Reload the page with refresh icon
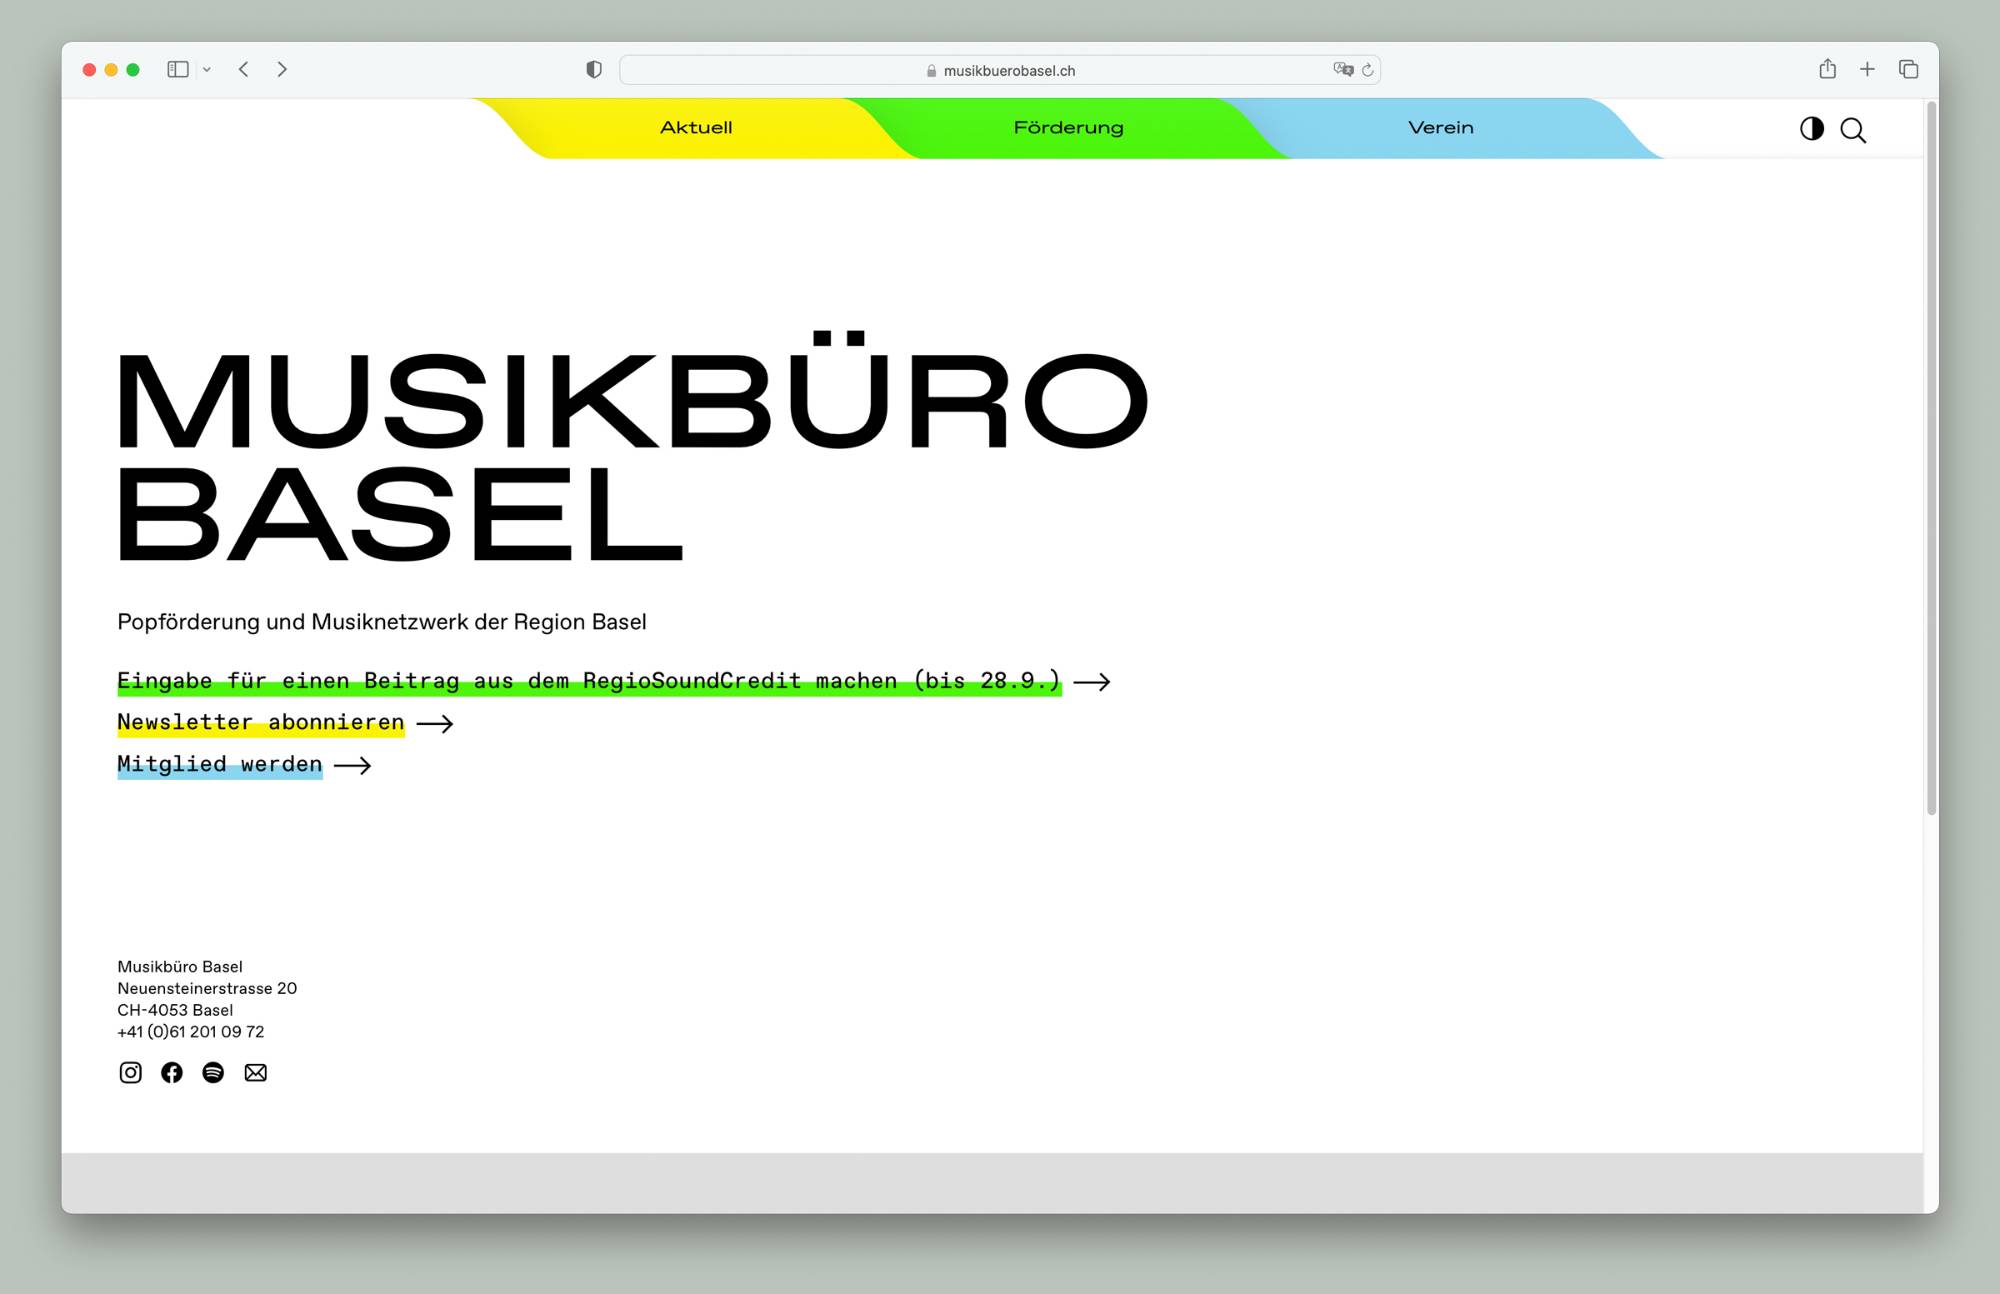 coord(1367,70)
